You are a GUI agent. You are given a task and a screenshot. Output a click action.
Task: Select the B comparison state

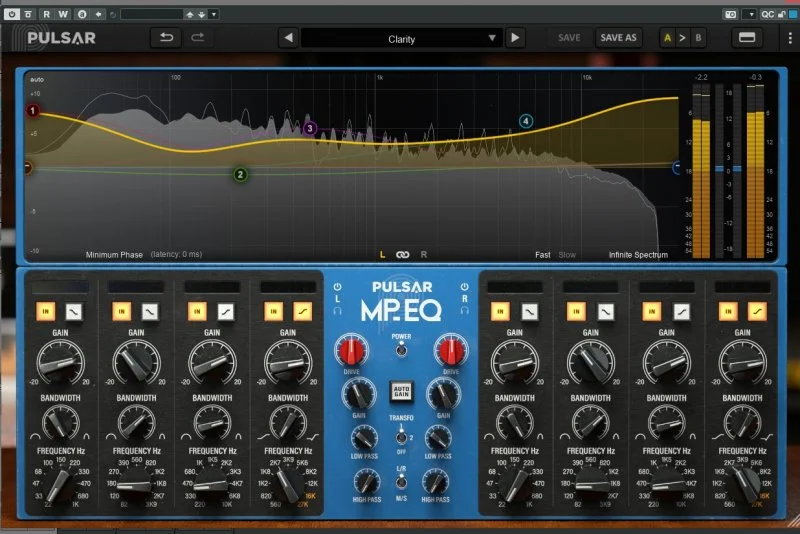698,38
